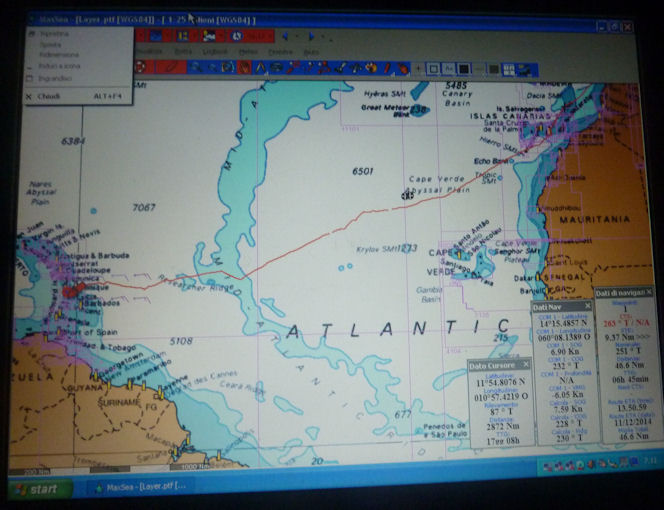
Task: Close the Dati Nav panel
Action: 588,306
